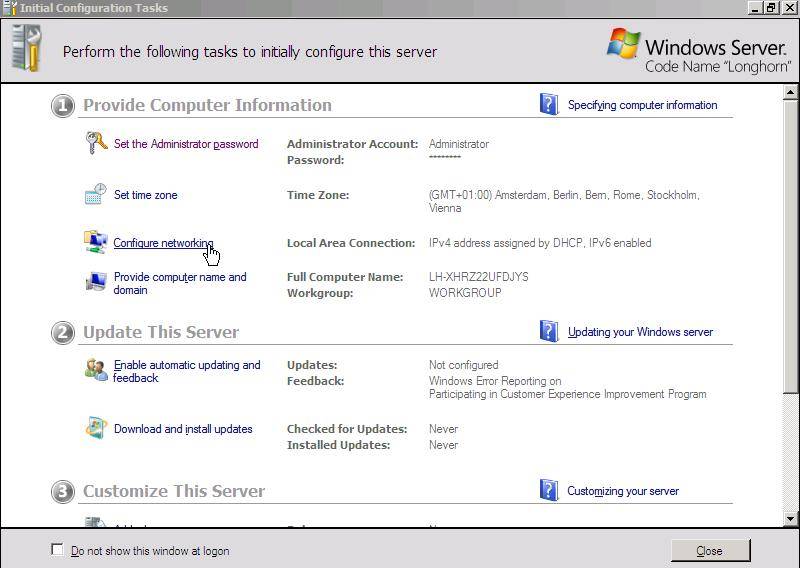This screenshot has height=568, width=800.
Task: Click the computer icon beside Provide computer name
Action: pos(96,282)
